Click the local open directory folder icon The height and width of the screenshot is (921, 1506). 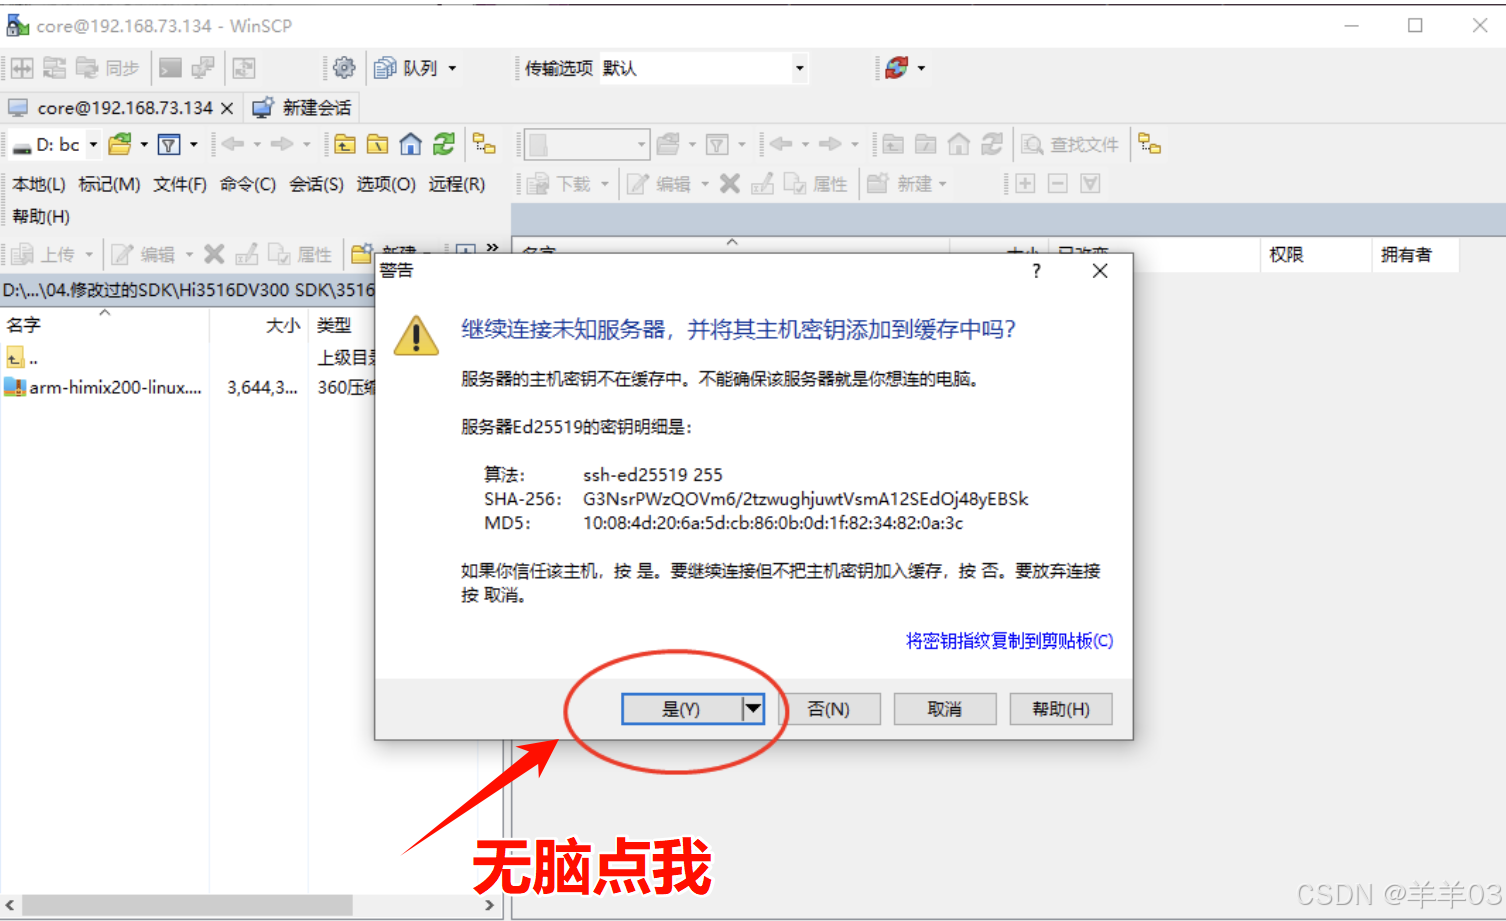pyautogui.click(x=120, y=145)
